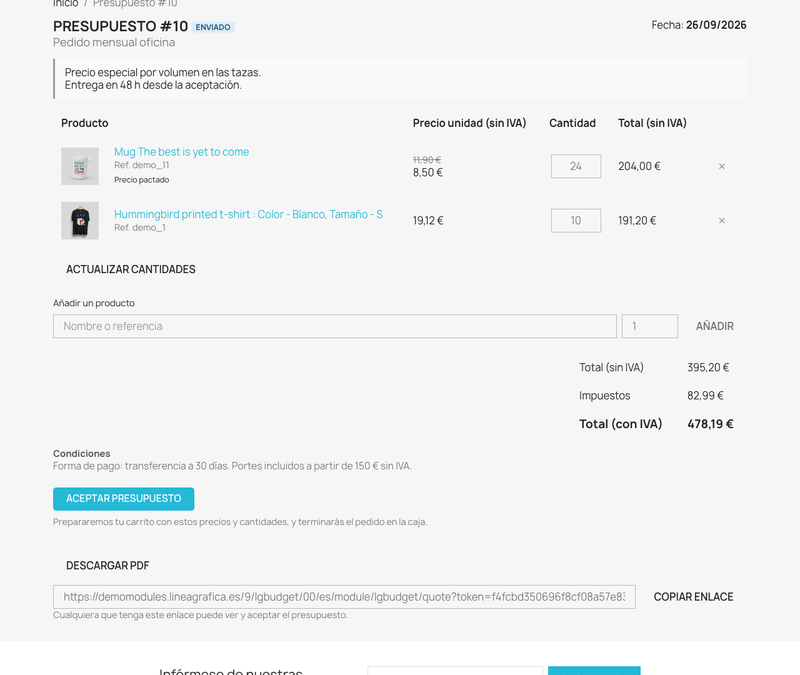Click the Enviado status badge

point(213,27)
